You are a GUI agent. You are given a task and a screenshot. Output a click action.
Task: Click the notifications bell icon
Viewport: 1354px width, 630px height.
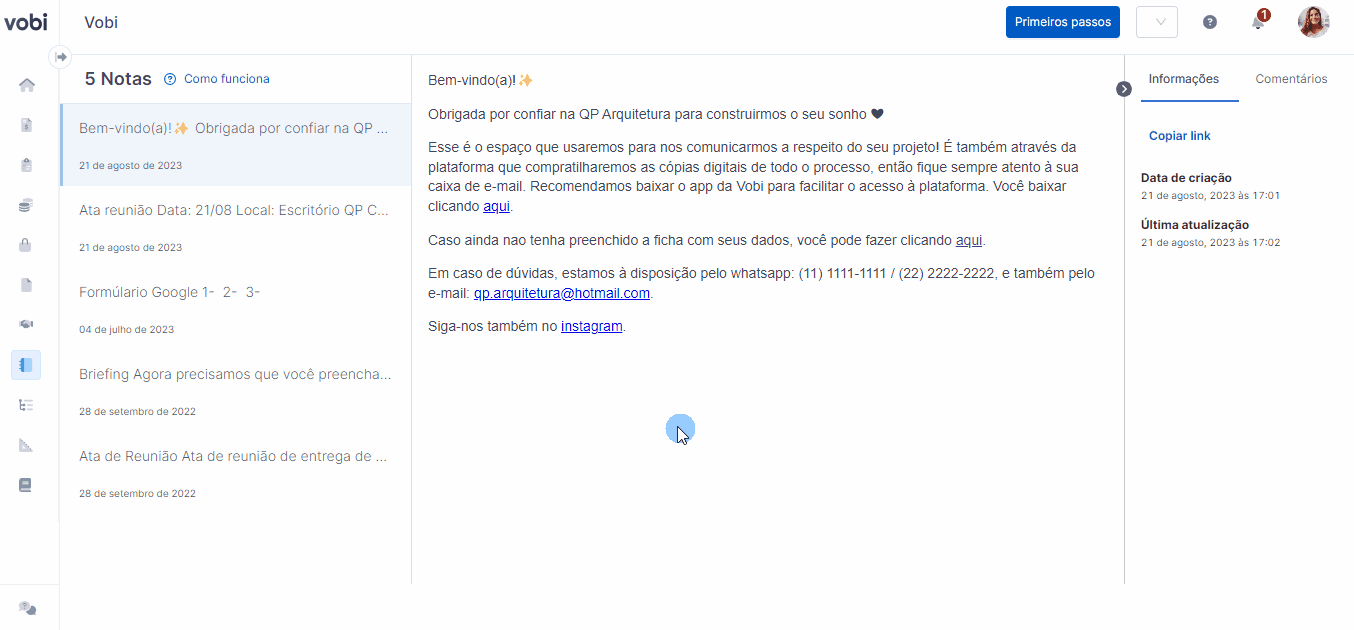pyautogui.click(x=1259, y=21)
